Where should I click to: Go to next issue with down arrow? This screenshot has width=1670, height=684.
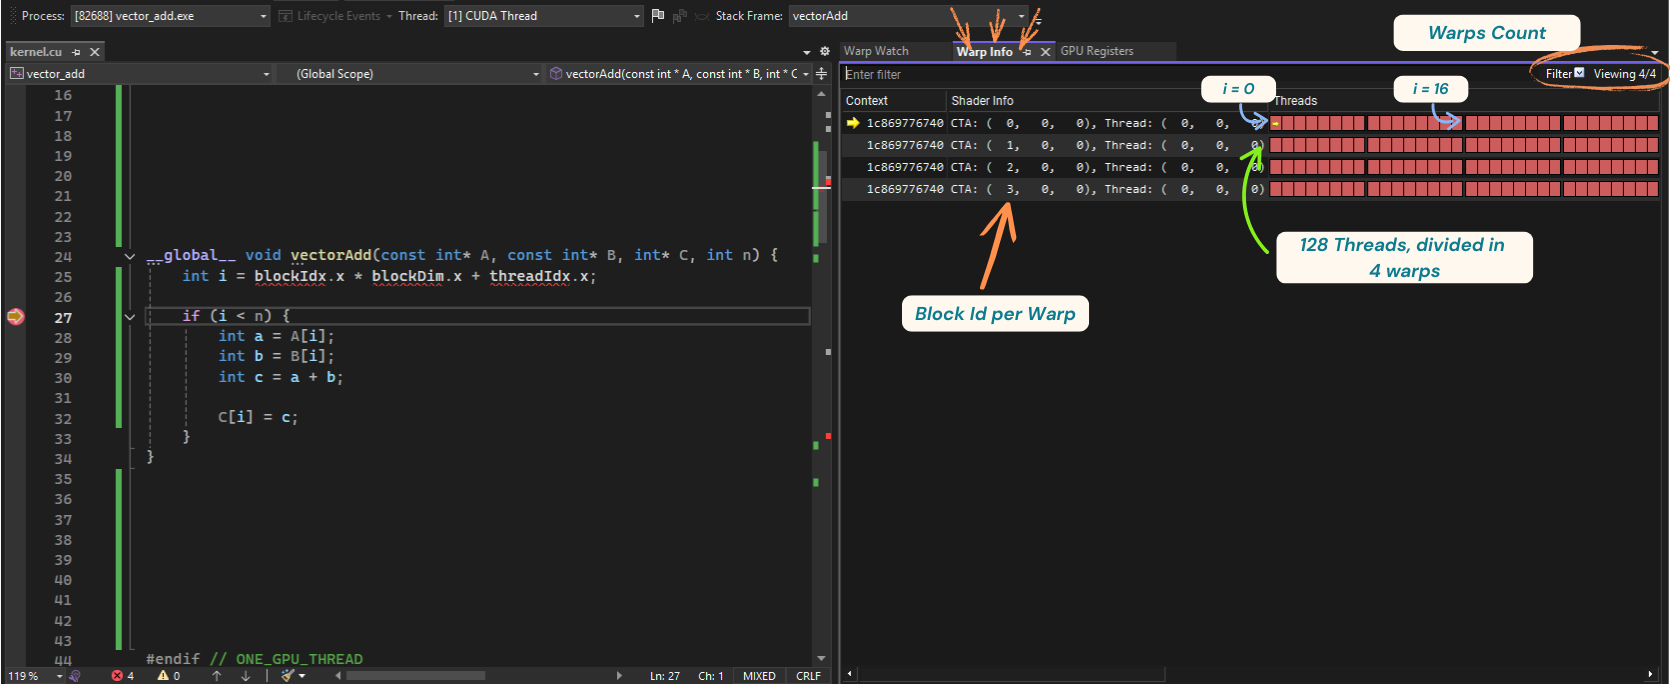tap(246, 676)
